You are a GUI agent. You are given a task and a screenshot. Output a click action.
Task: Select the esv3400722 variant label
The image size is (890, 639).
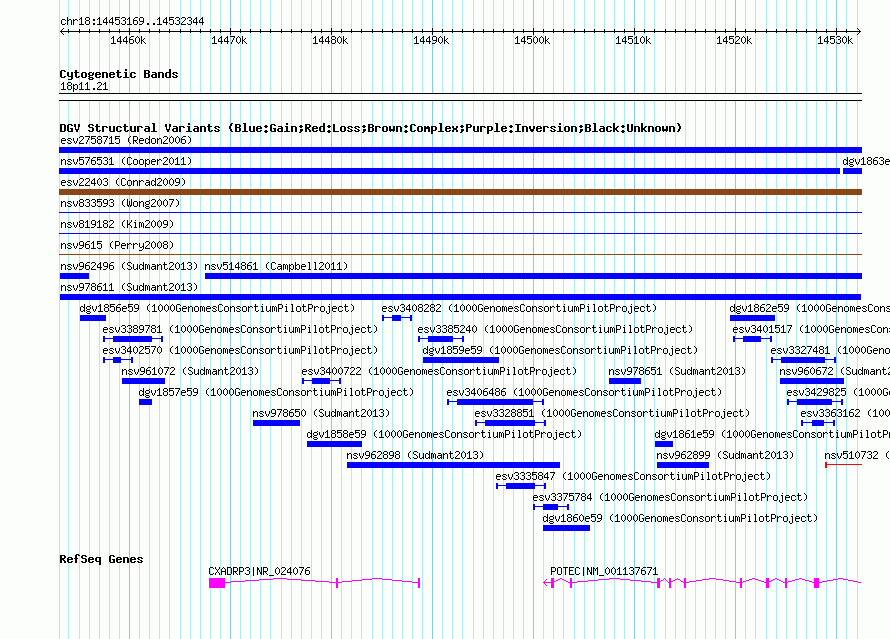[x=439, y=371]
